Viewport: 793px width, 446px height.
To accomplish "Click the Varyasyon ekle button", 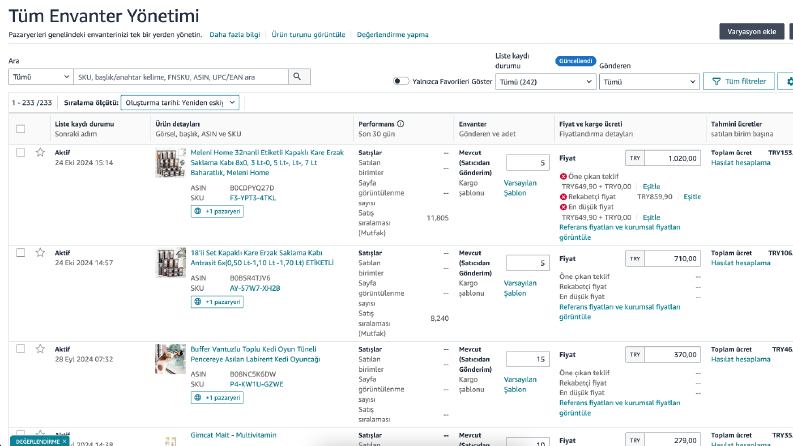I will pos(752,31).
